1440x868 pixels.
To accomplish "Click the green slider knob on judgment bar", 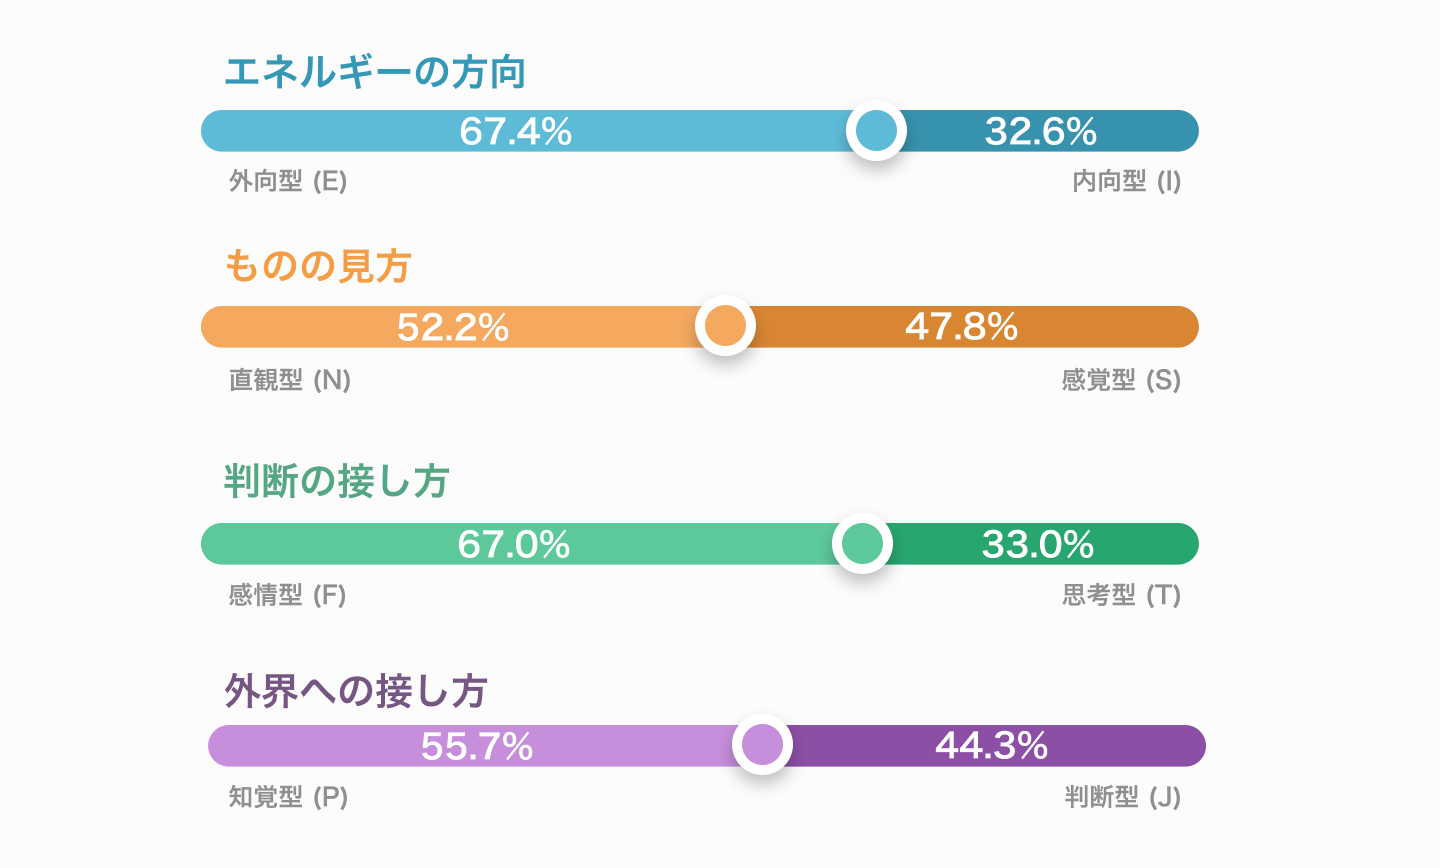I will coord(862,544).
